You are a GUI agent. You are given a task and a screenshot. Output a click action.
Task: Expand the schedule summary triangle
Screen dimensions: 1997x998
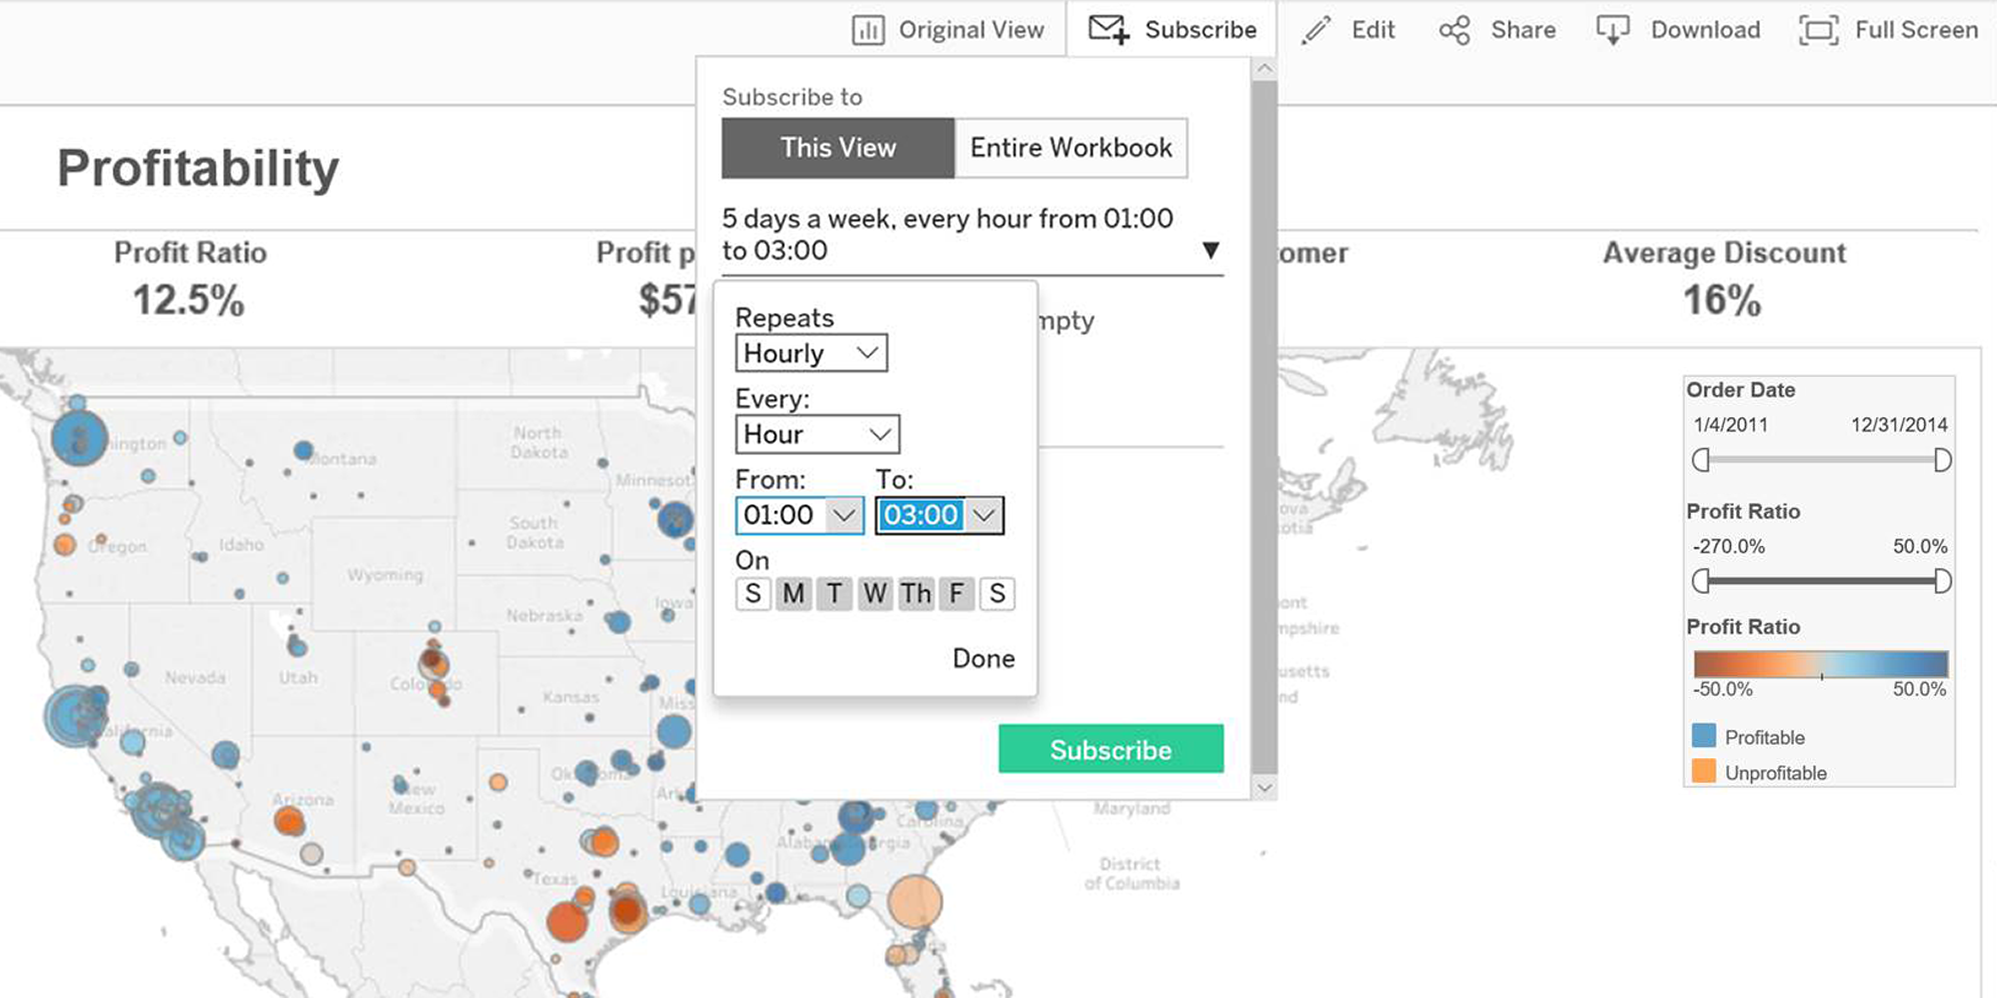coord(1211,250)
